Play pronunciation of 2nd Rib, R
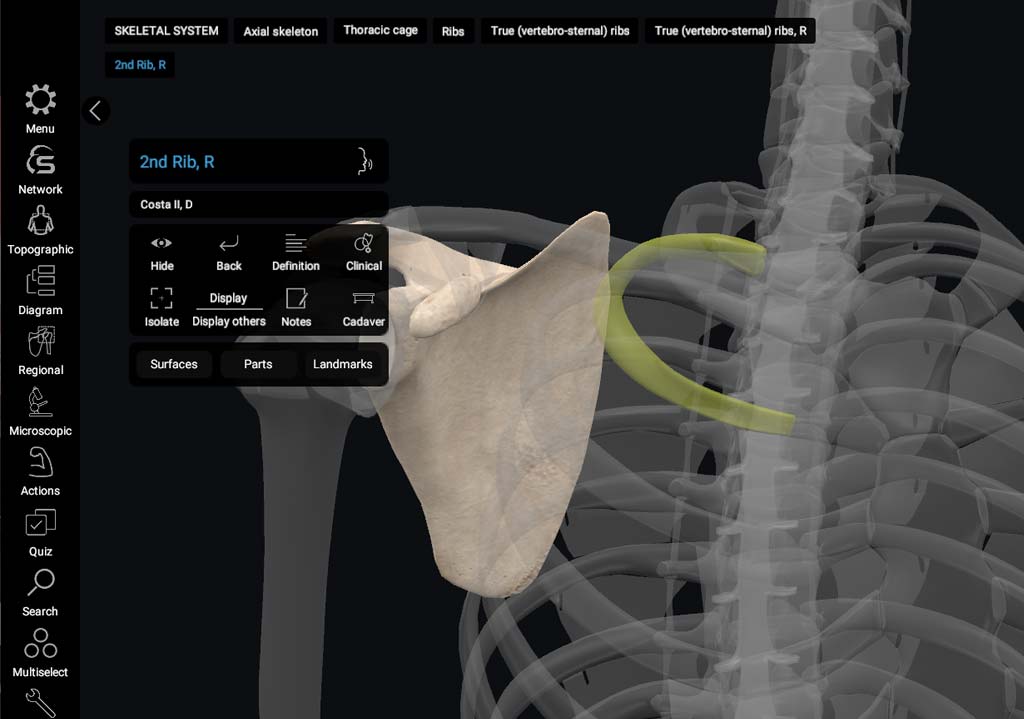 pyautogui.click(x=364, y=161)
